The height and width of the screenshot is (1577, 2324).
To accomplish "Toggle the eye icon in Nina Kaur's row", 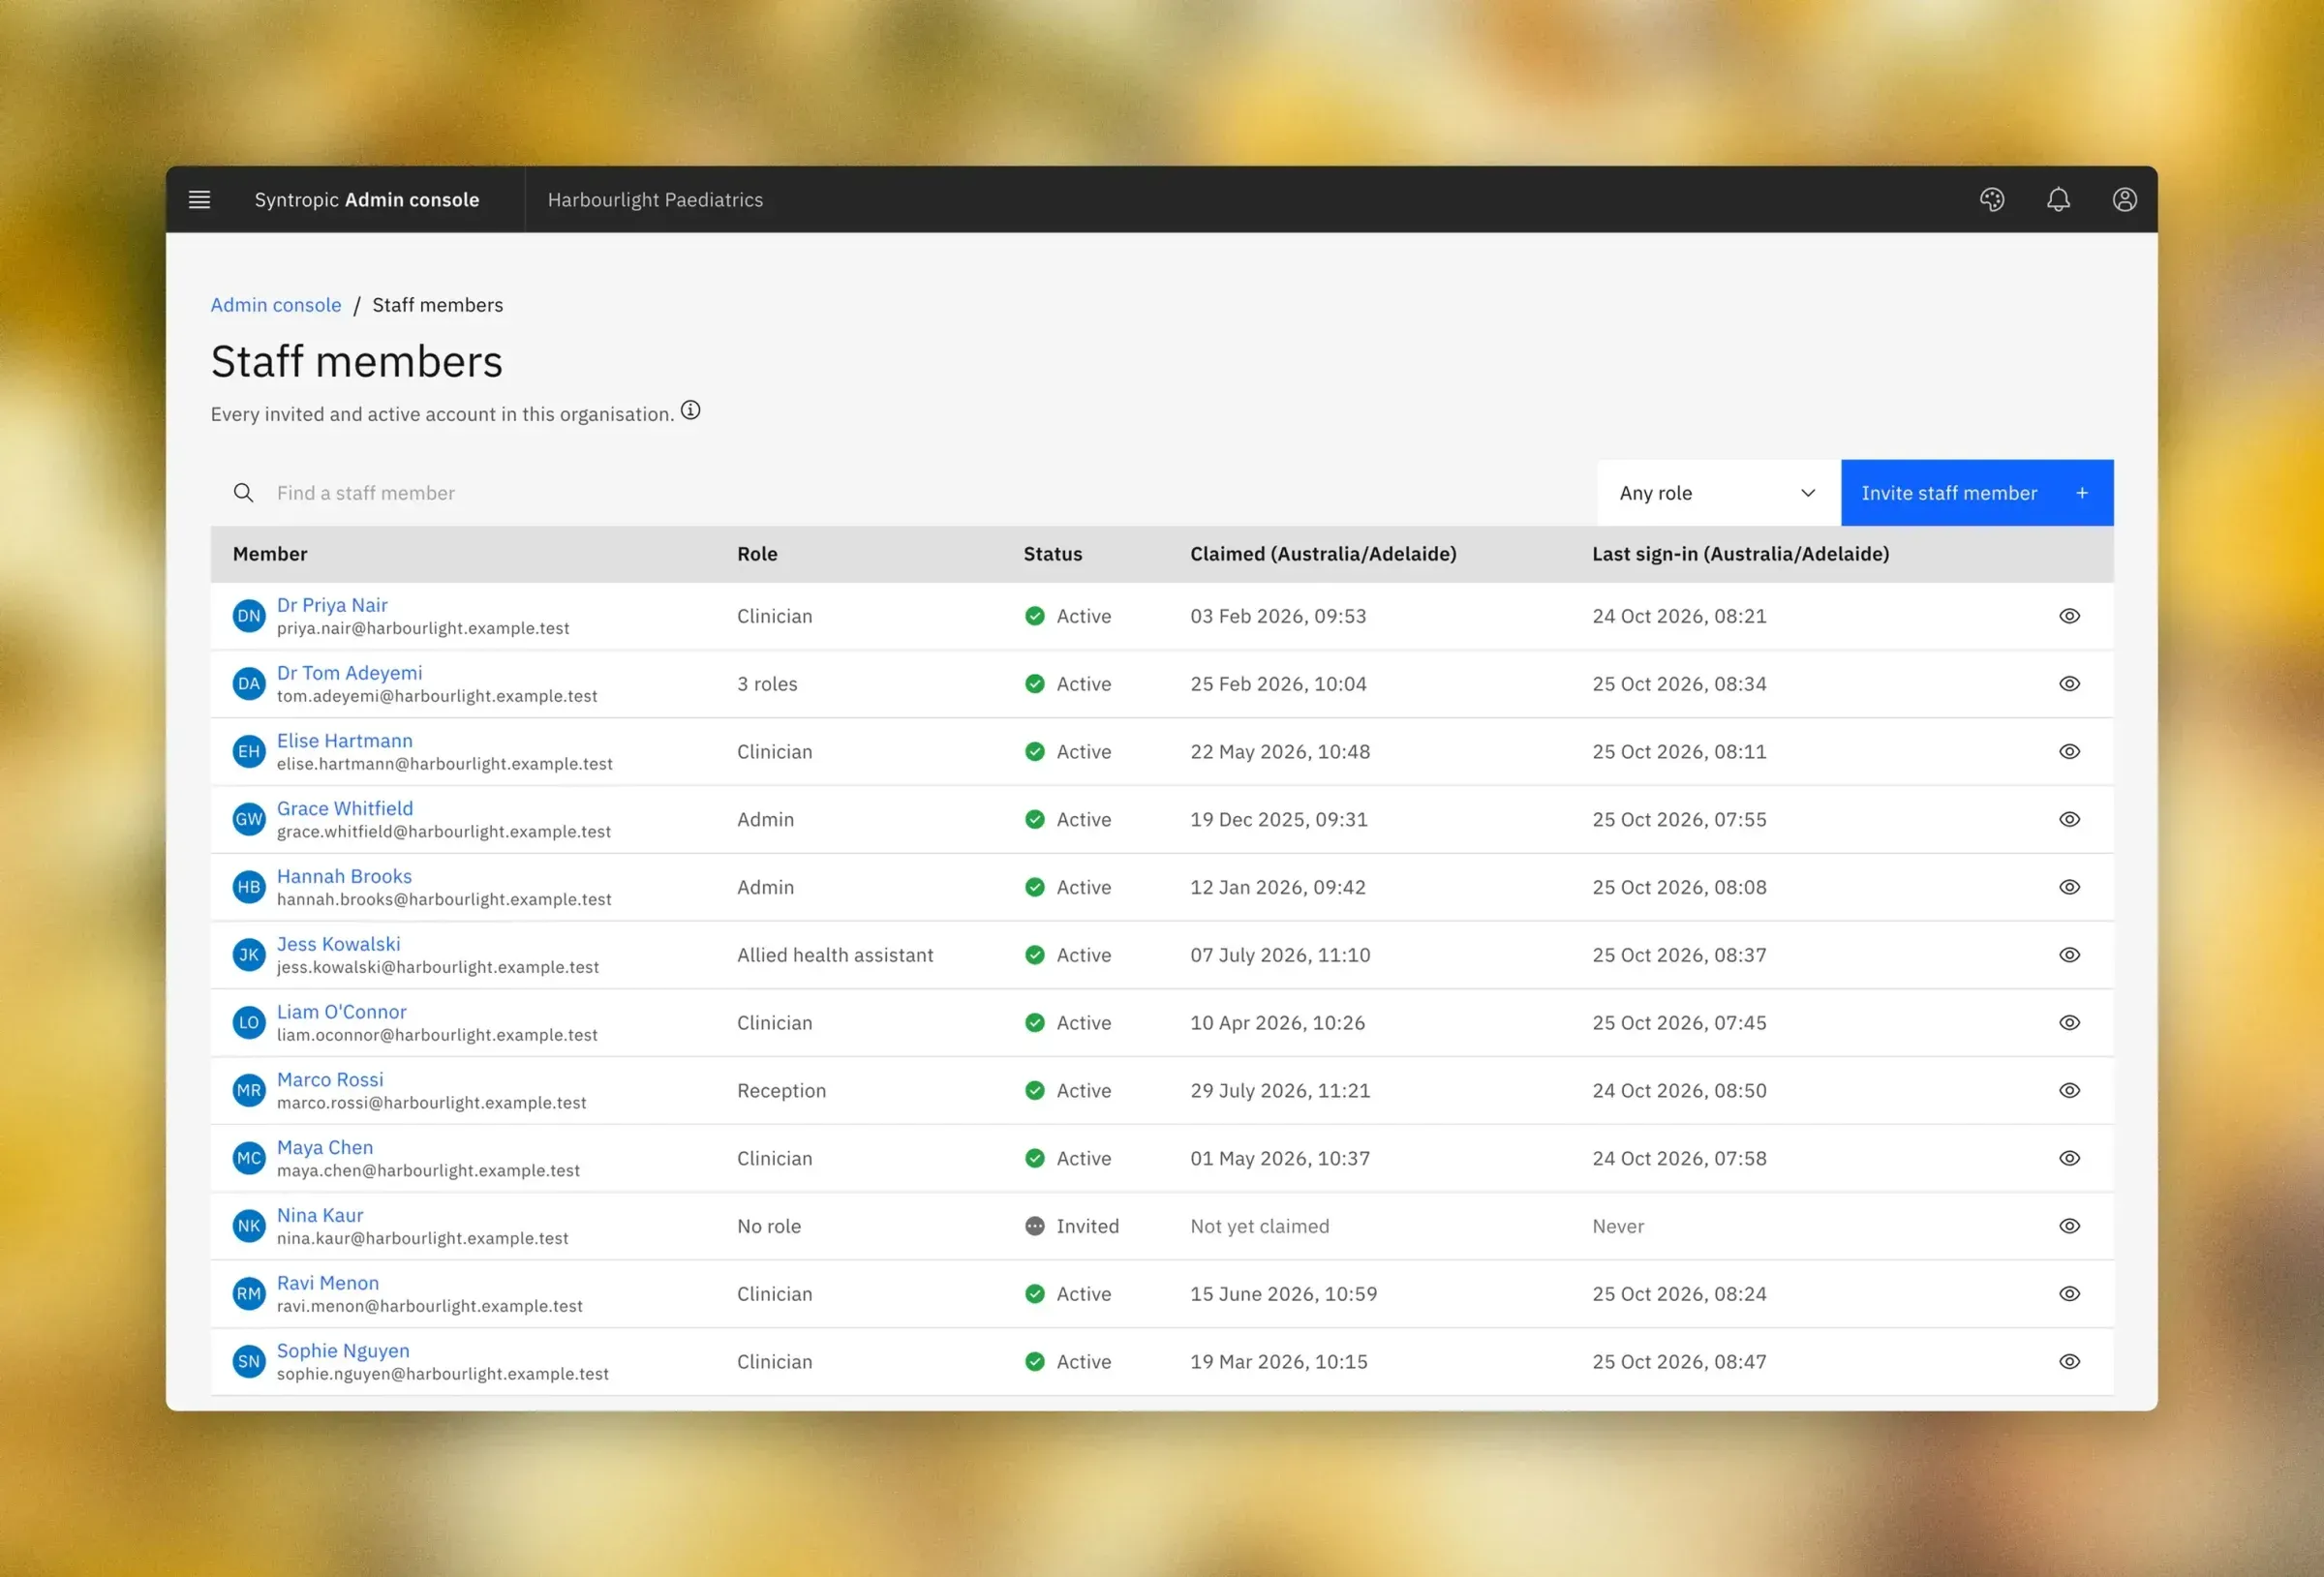I will pyautogui.click(x=2069, y=1226).
